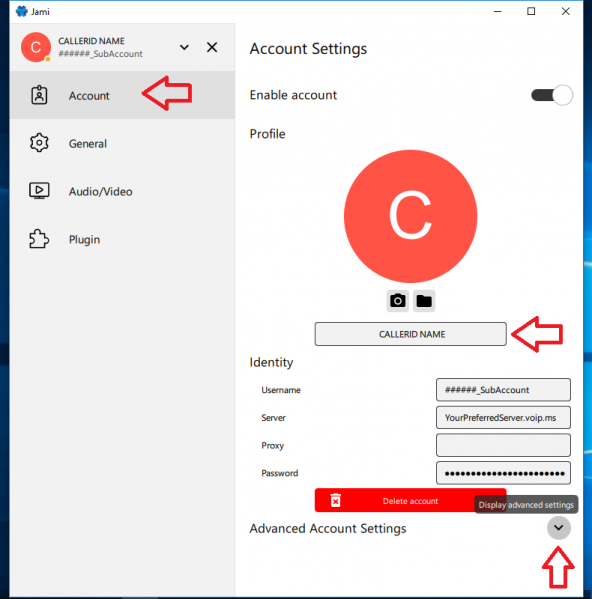
Task: Click the Username input field
Action: point(503,390)
